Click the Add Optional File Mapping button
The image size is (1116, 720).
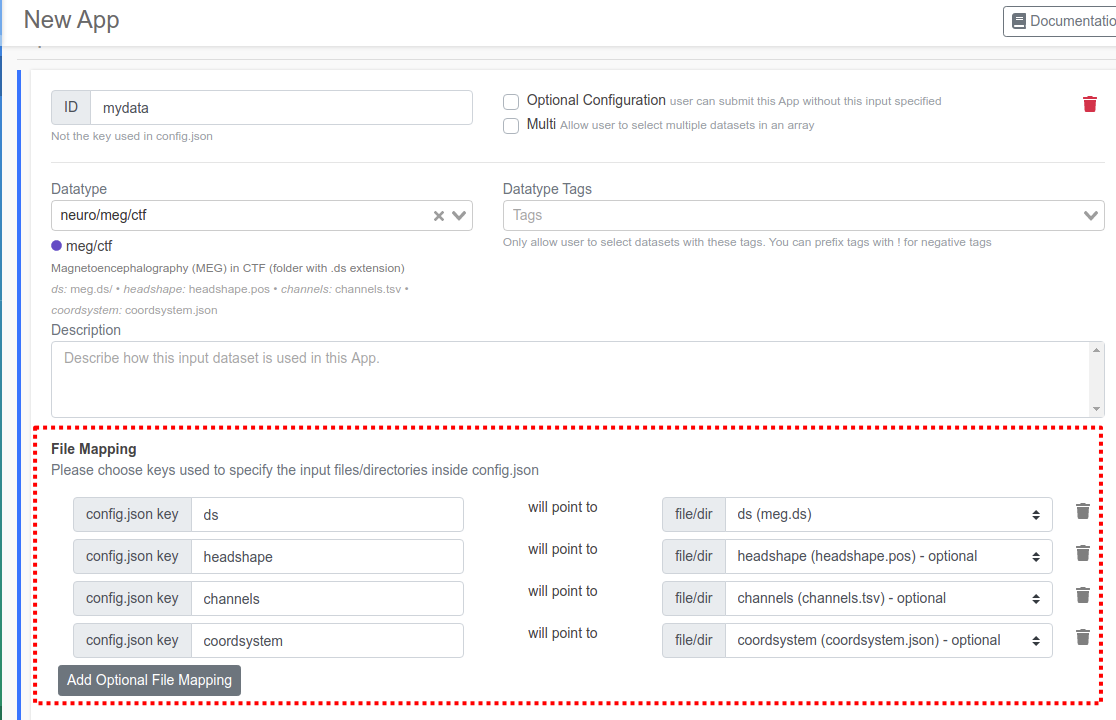coord(149,680)
